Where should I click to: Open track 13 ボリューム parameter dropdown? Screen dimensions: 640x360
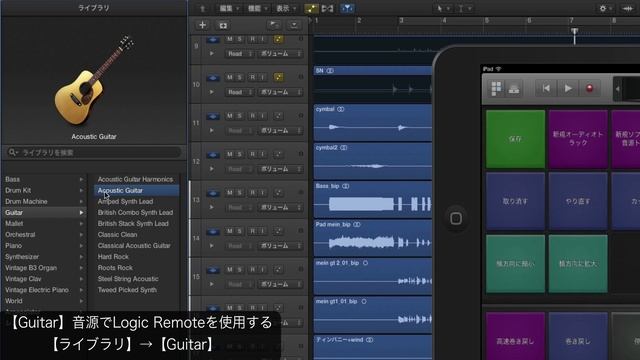click(280, 207)
